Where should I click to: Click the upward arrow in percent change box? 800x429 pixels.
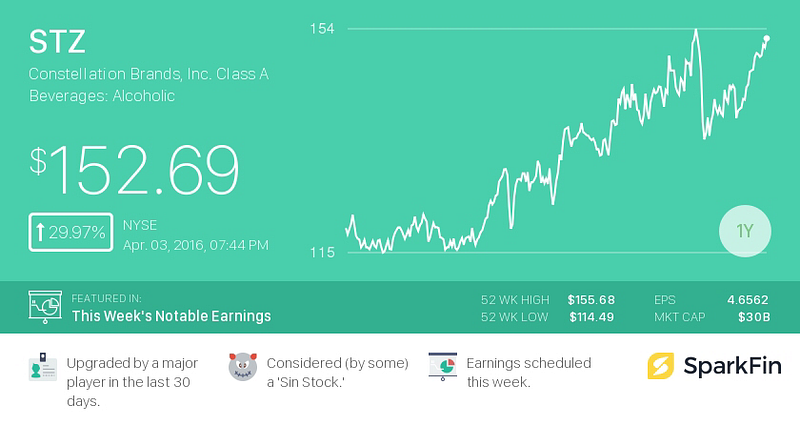(x=40, y=232)
